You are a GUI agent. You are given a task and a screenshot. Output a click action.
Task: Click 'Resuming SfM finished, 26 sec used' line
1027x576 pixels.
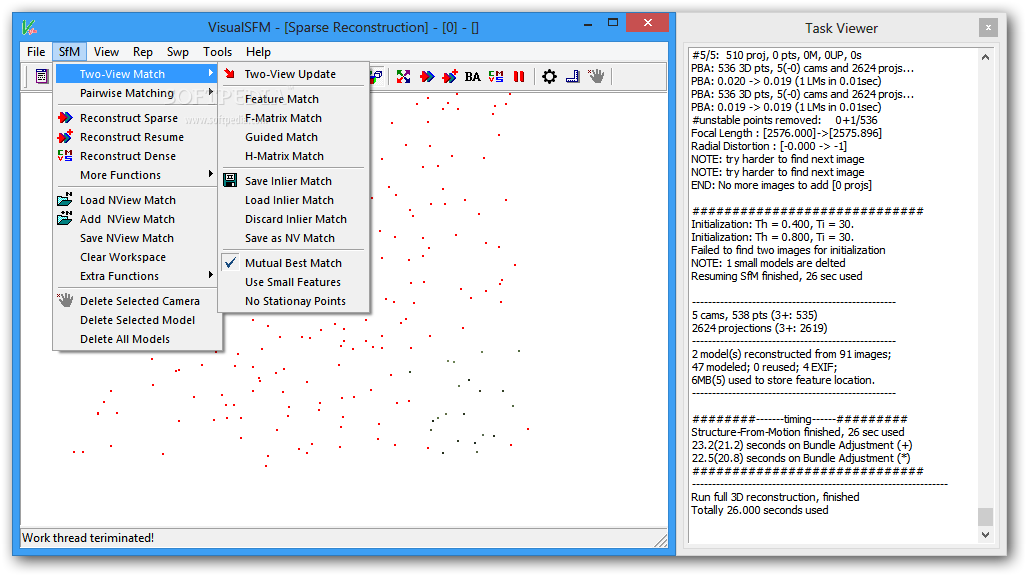tap(777, 276)
